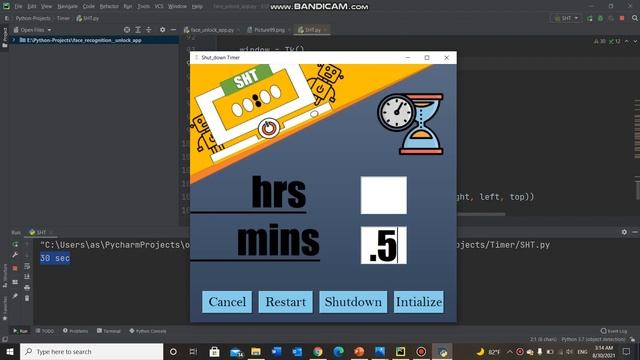
Task: Open the Window menu in PyCharm
Action: (x=177, y=7)
